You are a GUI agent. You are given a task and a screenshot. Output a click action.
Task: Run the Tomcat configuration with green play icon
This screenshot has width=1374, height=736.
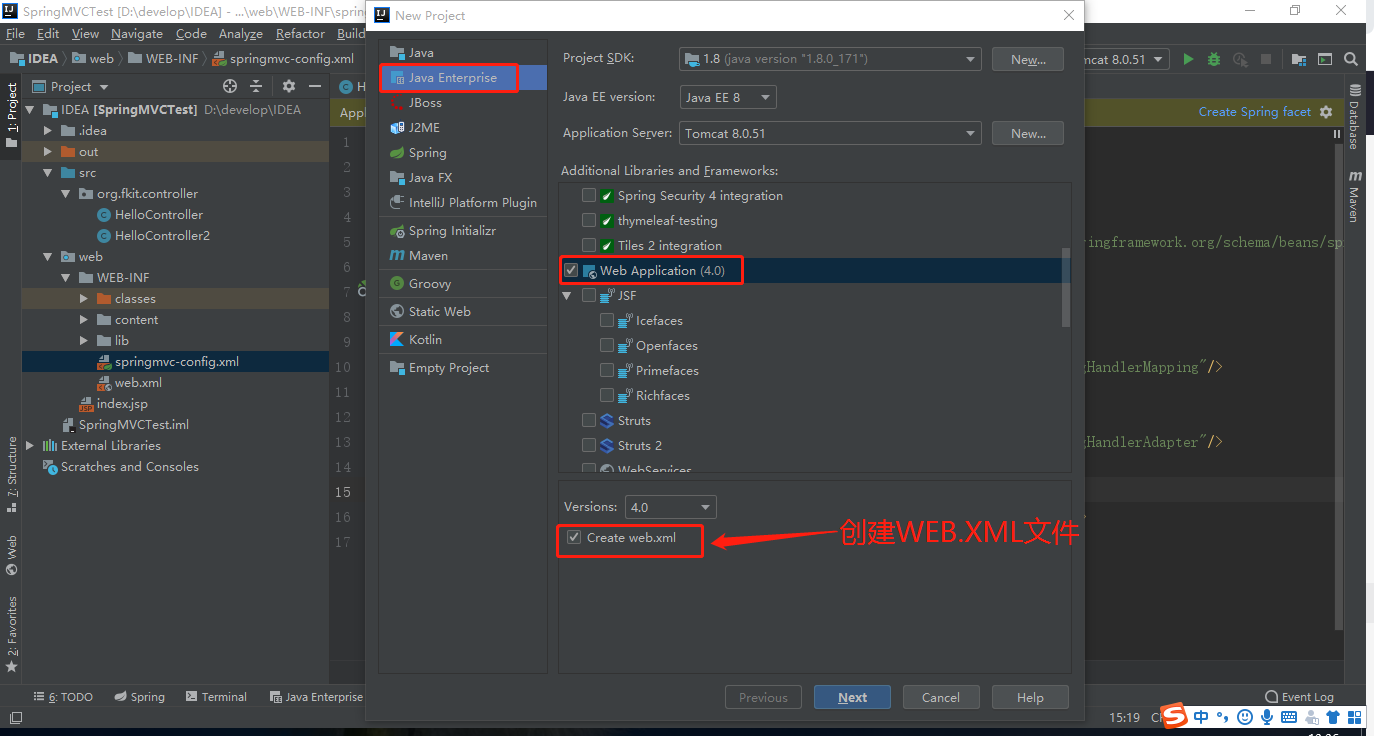tap(1188, 59)
